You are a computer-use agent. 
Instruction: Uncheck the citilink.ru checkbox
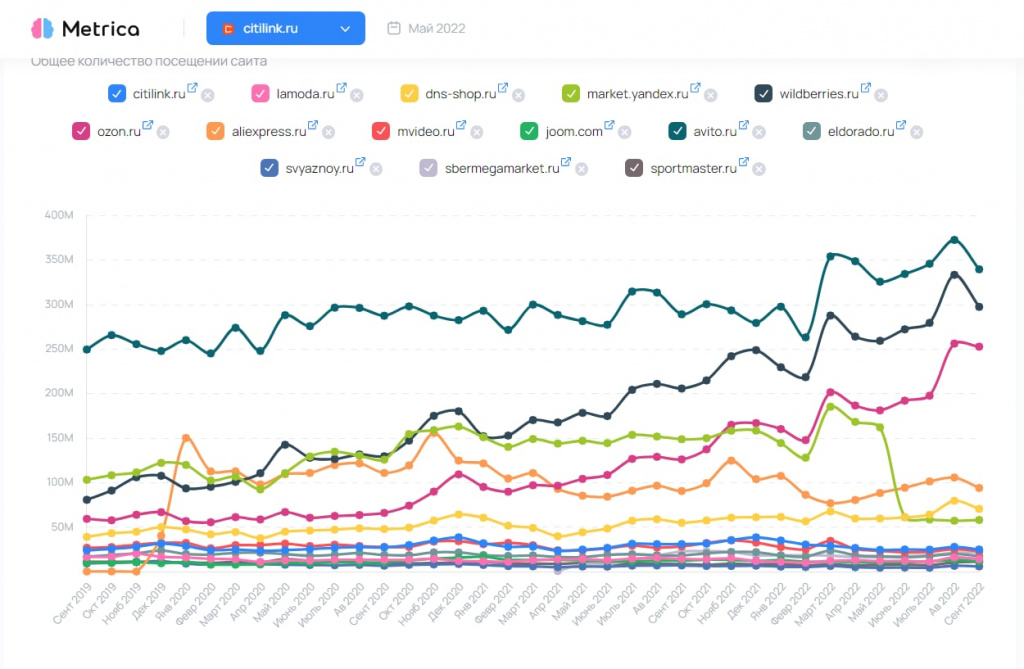[x=117, y=94]
